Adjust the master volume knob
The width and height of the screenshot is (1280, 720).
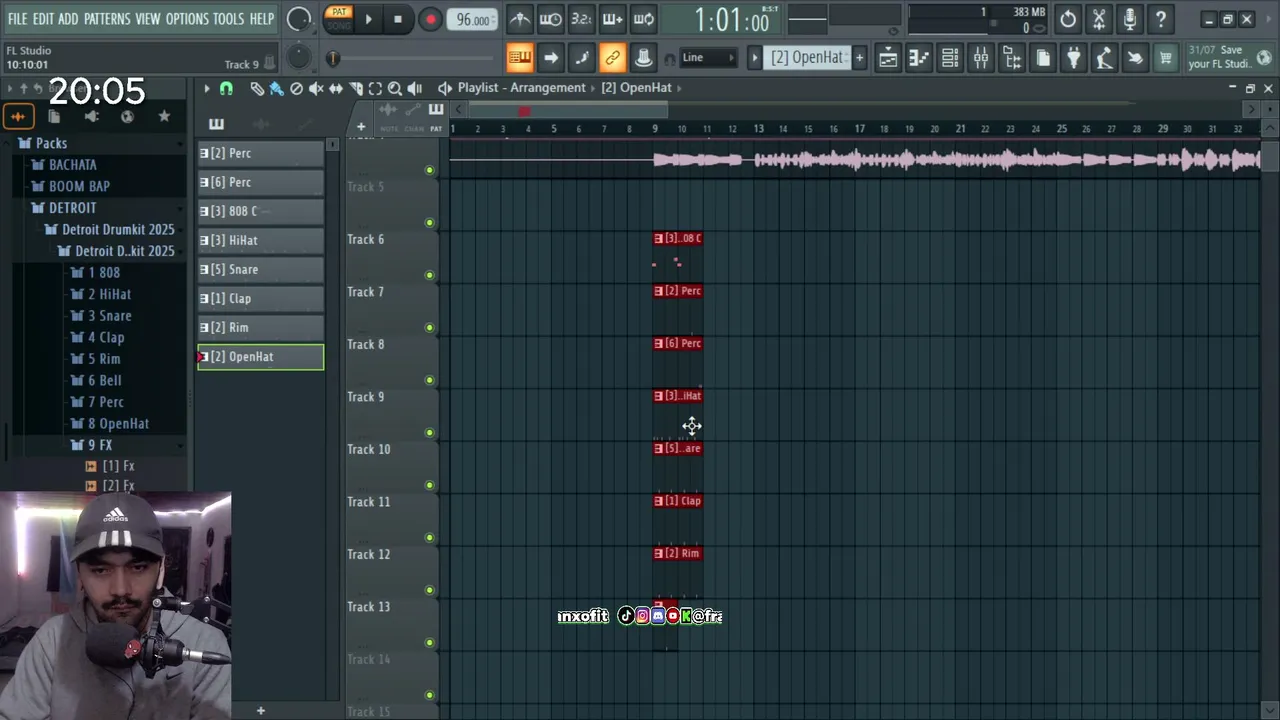[x=299, y=19]
